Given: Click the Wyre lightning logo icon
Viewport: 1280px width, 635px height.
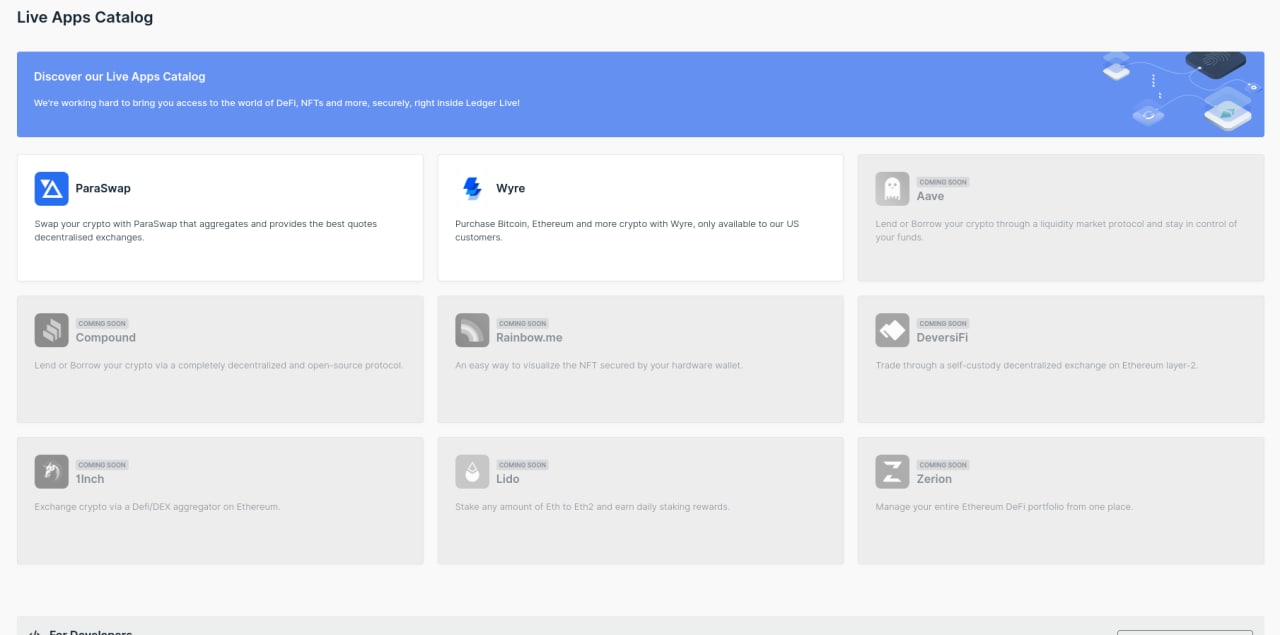Looking at the screenshot, I should 472,188.
